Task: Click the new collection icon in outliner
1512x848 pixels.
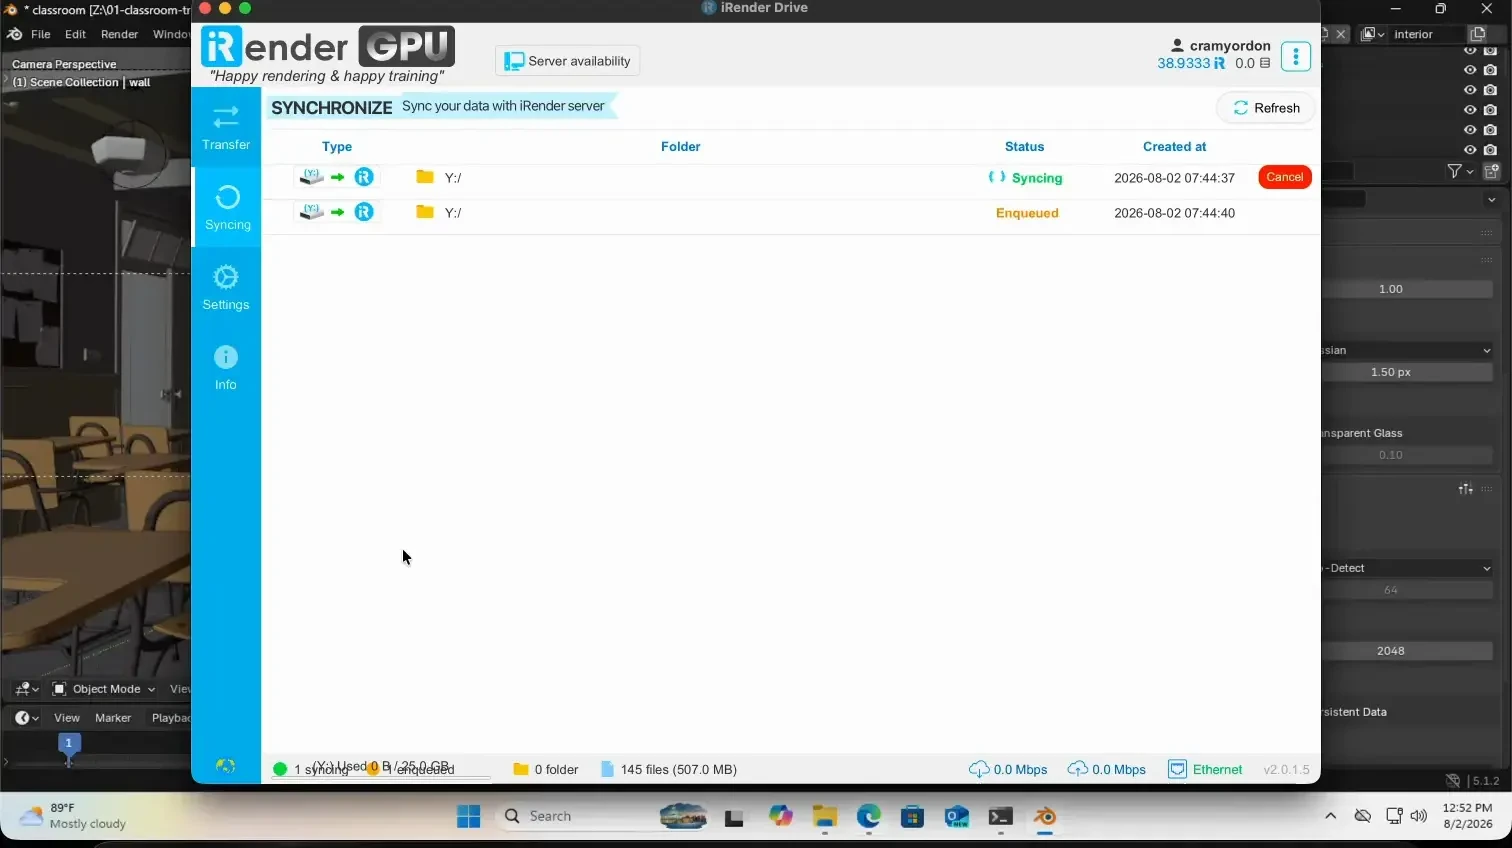Action: pyautogui.click(x=1491, y=171)
